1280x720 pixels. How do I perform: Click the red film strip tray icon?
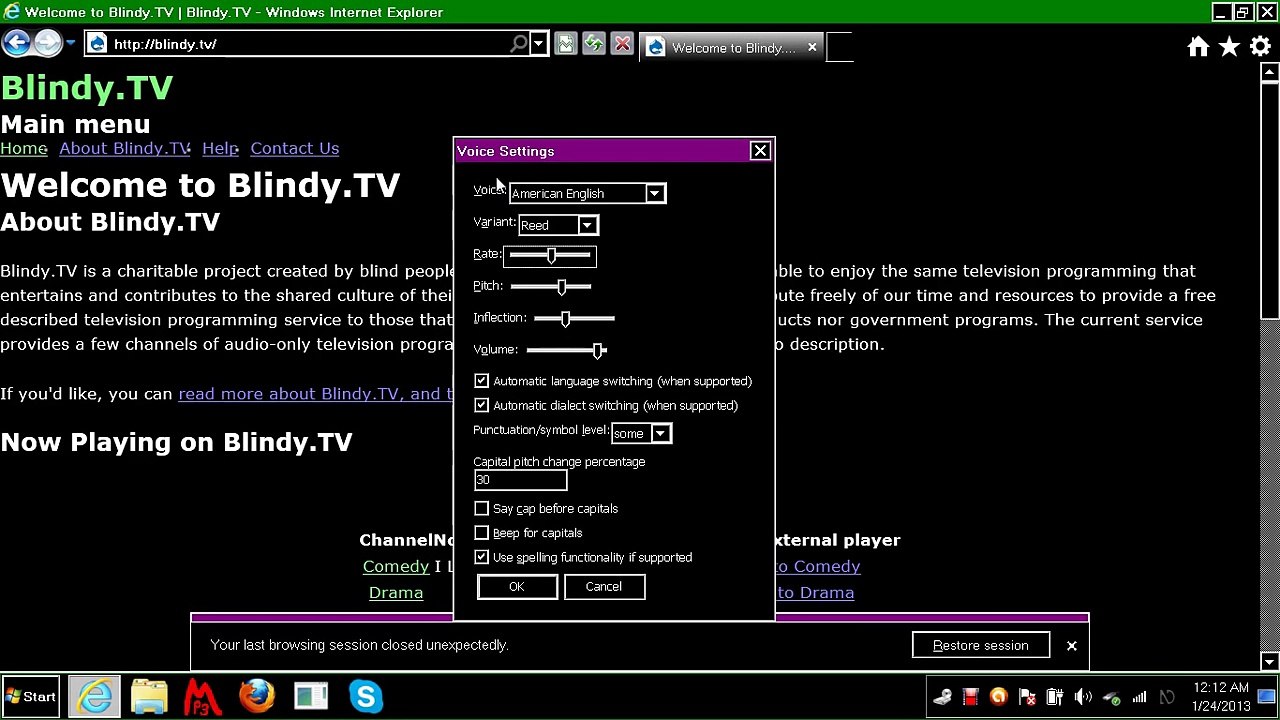pyautogui.click(x=970, y=697)
